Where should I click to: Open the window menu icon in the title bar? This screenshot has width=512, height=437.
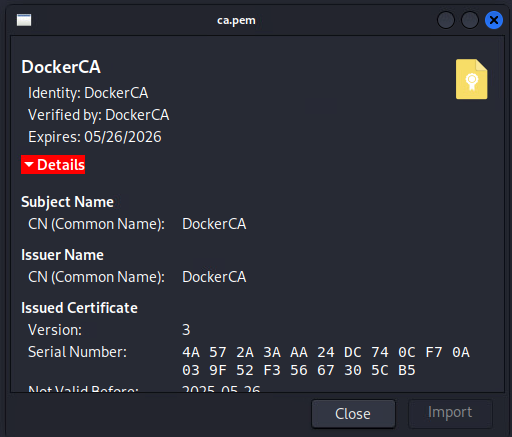[24, 20]
